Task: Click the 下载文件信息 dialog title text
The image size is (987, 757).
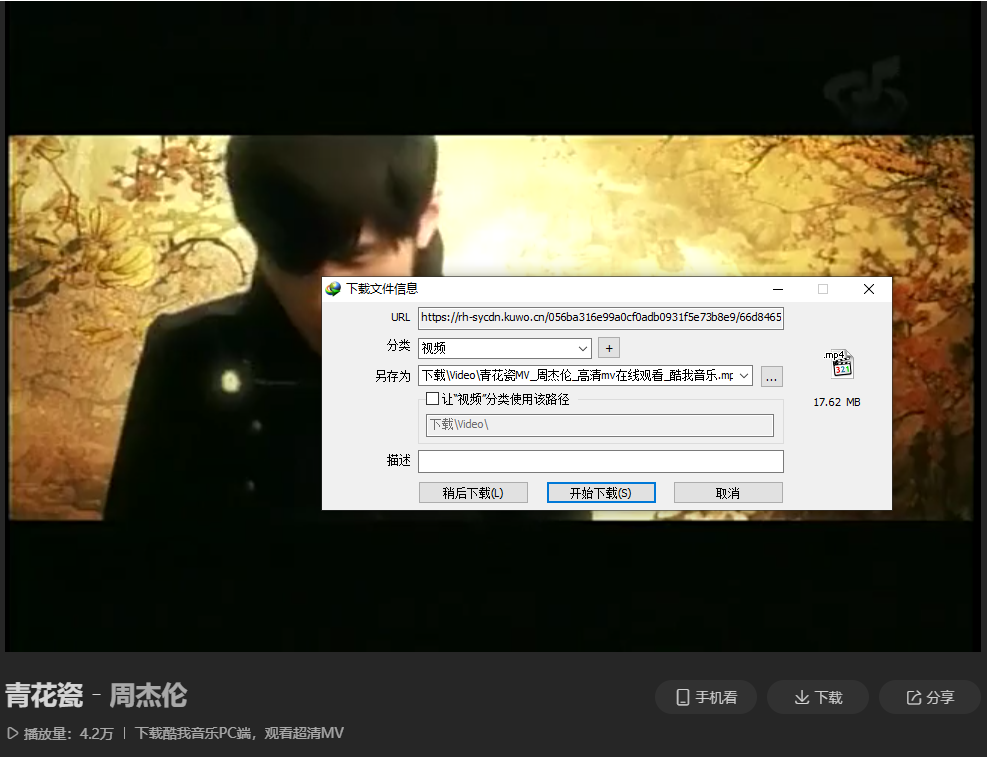Action: (382, 289)
